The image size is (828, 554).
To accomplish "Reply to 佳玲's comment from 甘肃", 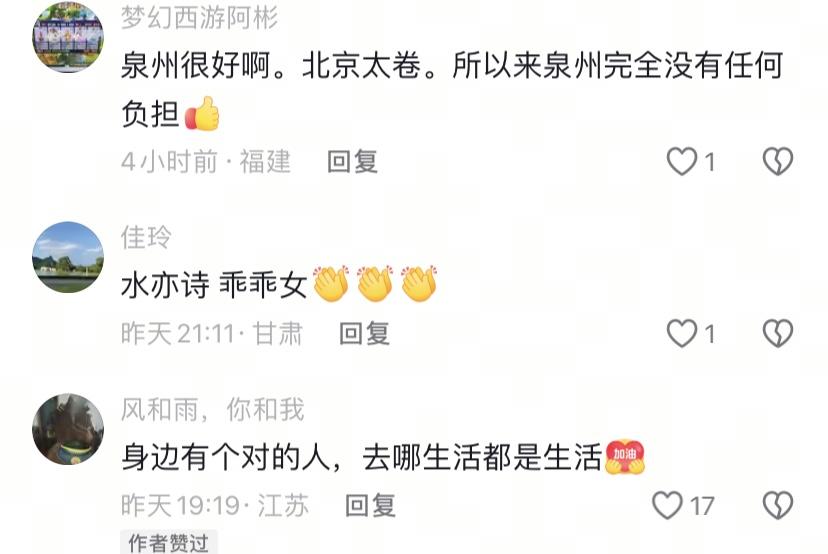I will tap(364, 333).
